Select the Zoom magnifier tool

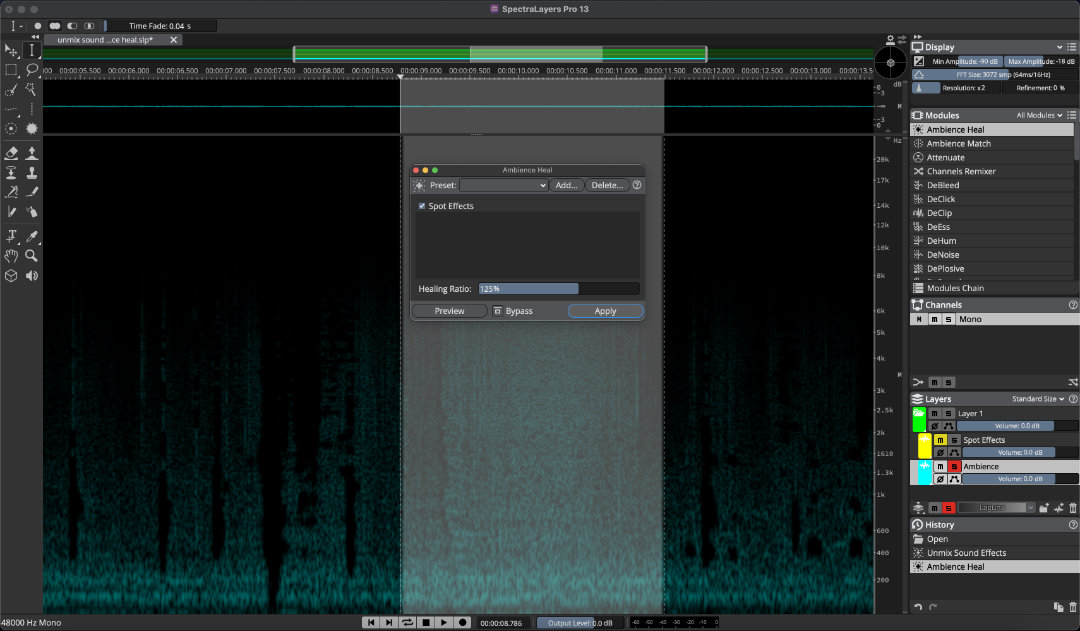(x=32, y=256)
